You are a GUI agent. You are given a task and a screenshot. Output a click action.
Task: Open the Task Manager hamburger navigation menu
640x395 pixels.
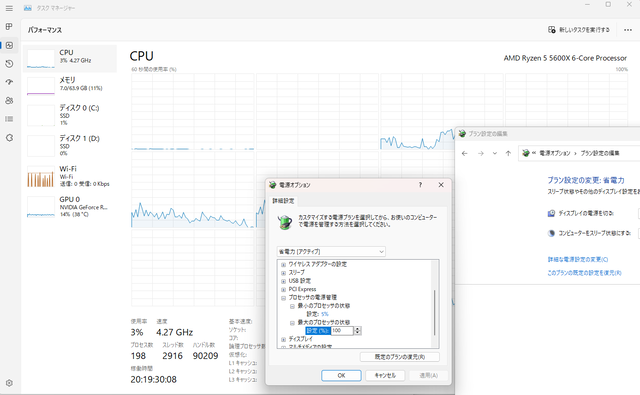pyautogui.click(x=9, y=8)
